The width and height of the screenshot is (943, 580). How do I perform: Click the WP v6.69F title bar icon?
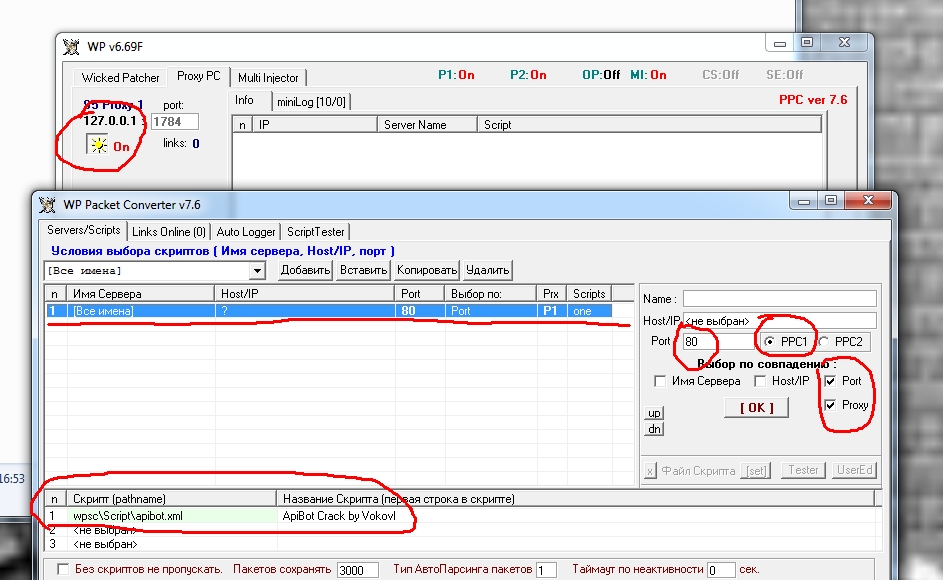[71, 46]
